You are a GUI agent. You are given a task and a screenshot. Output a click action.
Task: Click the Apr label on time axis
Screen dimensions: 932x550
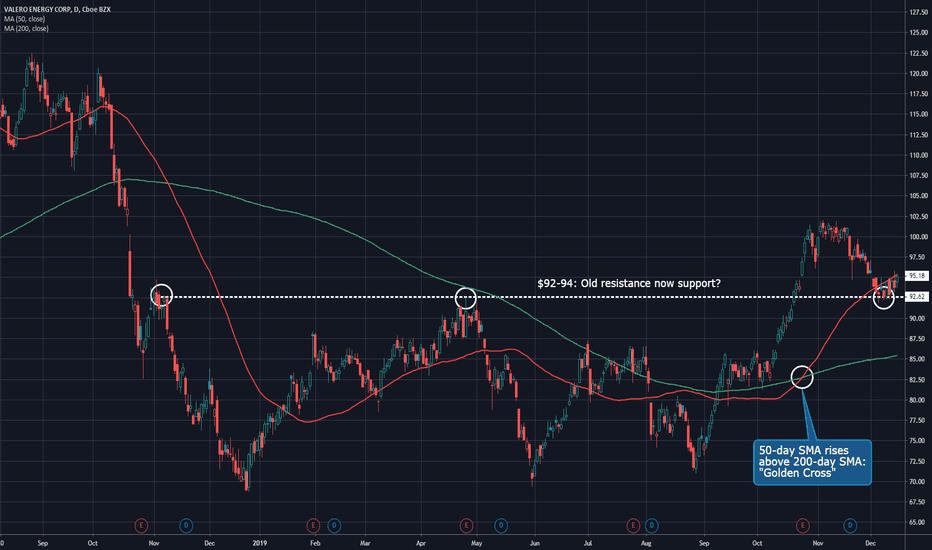[x=421, y=543]
